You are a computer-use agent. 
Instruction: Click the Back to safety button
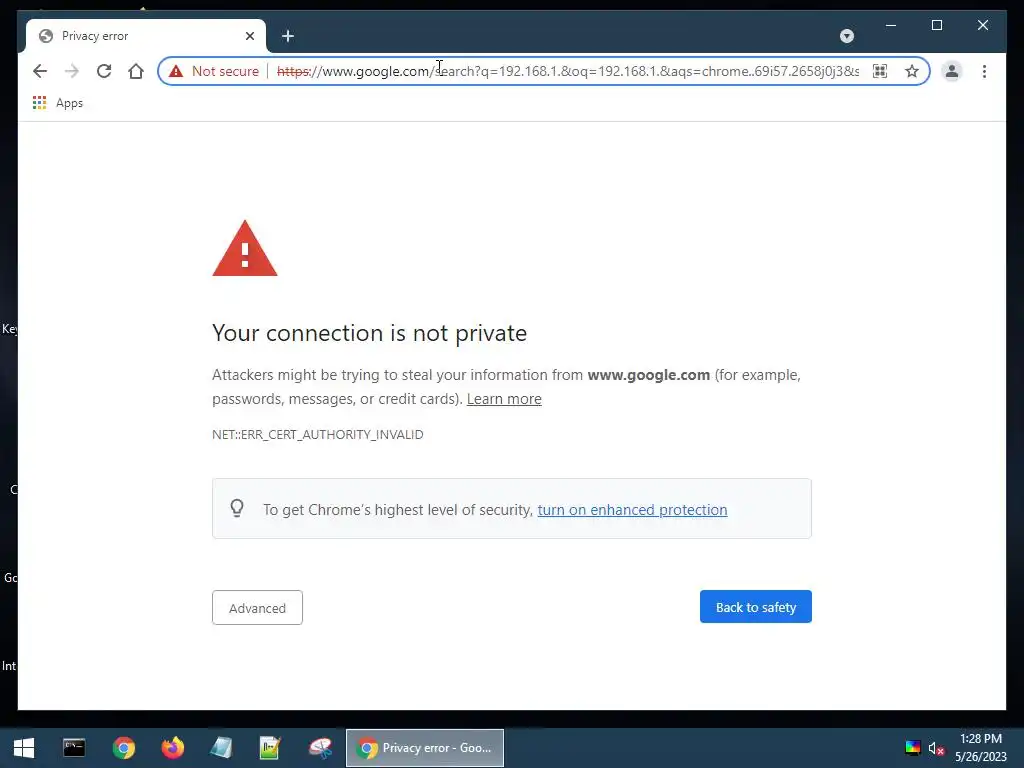tap(756, 607)
